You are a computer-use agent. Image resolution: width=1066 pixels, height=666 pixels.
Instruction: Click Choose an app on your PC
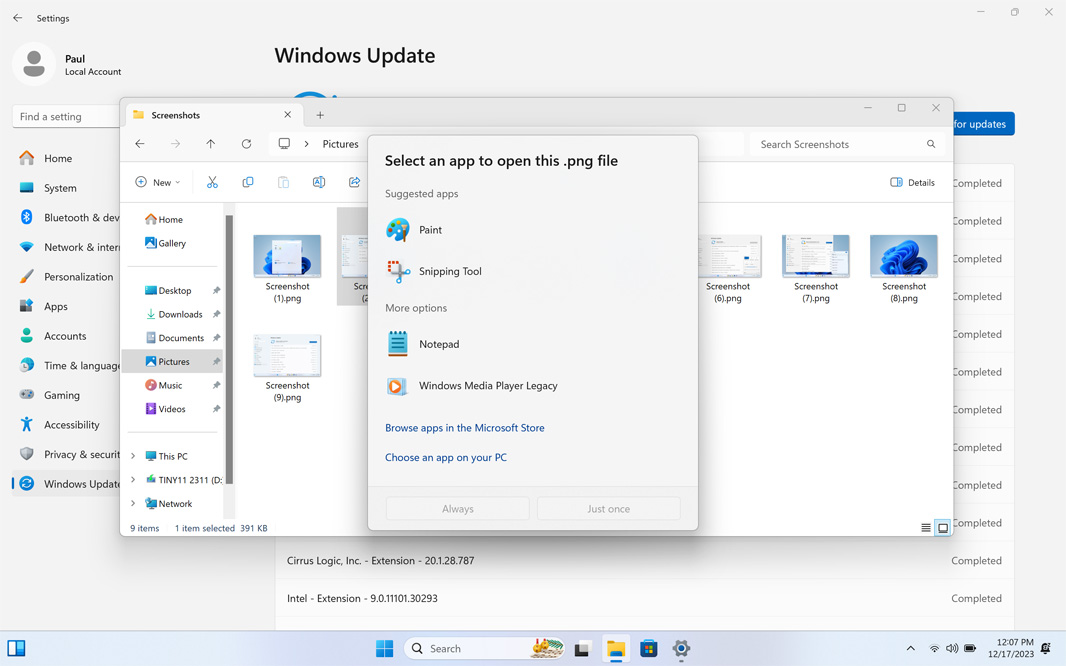click(x=446, y=458)
